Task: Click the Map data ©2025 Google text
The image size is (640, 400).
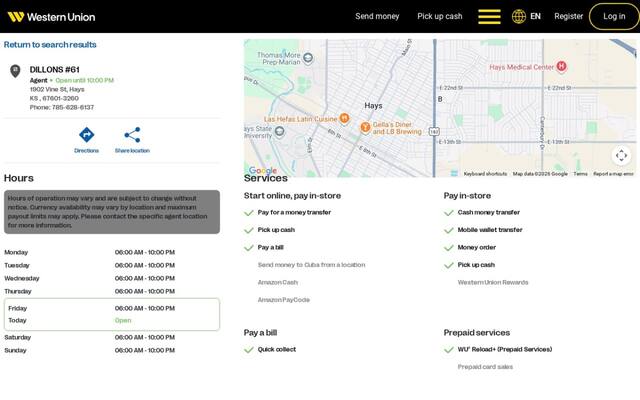Action: [540, 174]
